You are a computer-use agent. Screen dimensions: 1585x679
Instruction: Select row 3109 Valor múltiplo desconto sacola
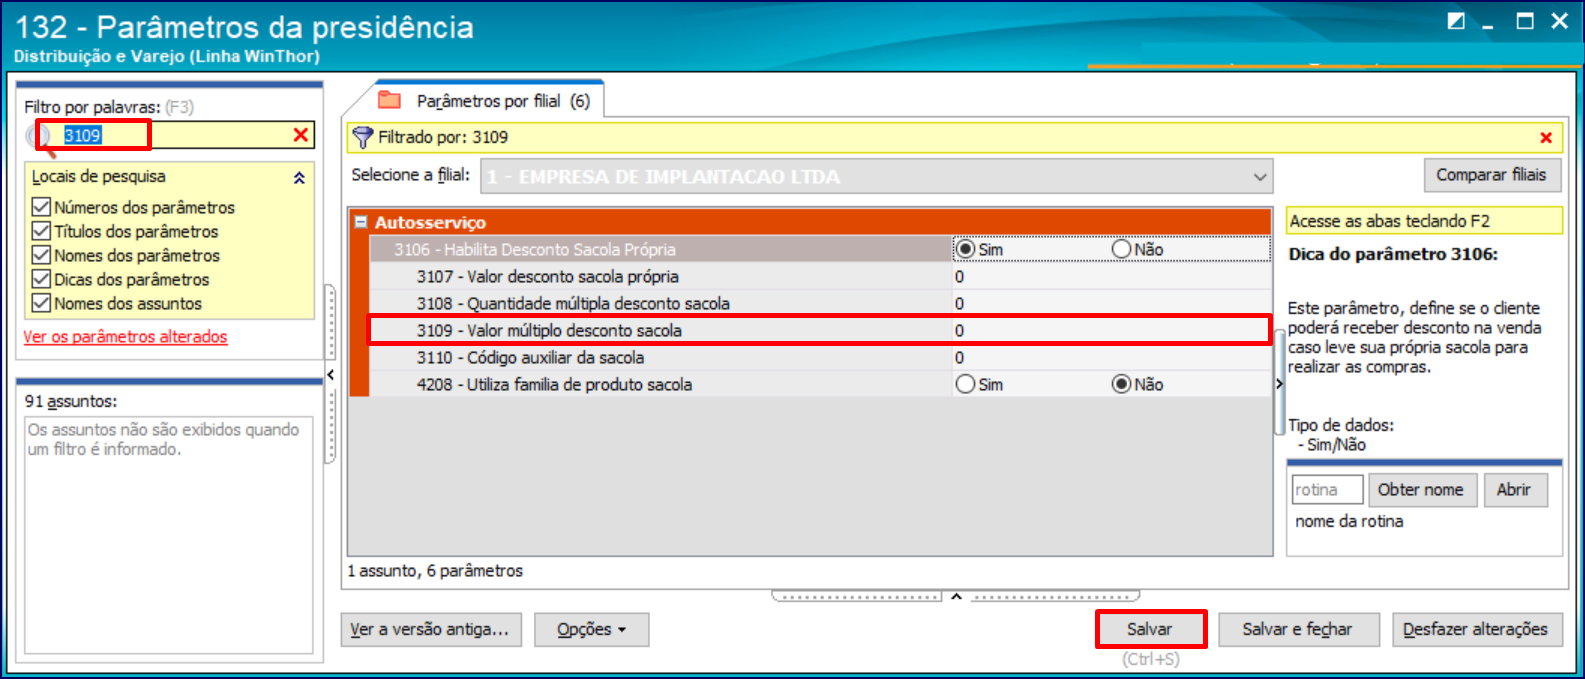(x=820, y=330)
